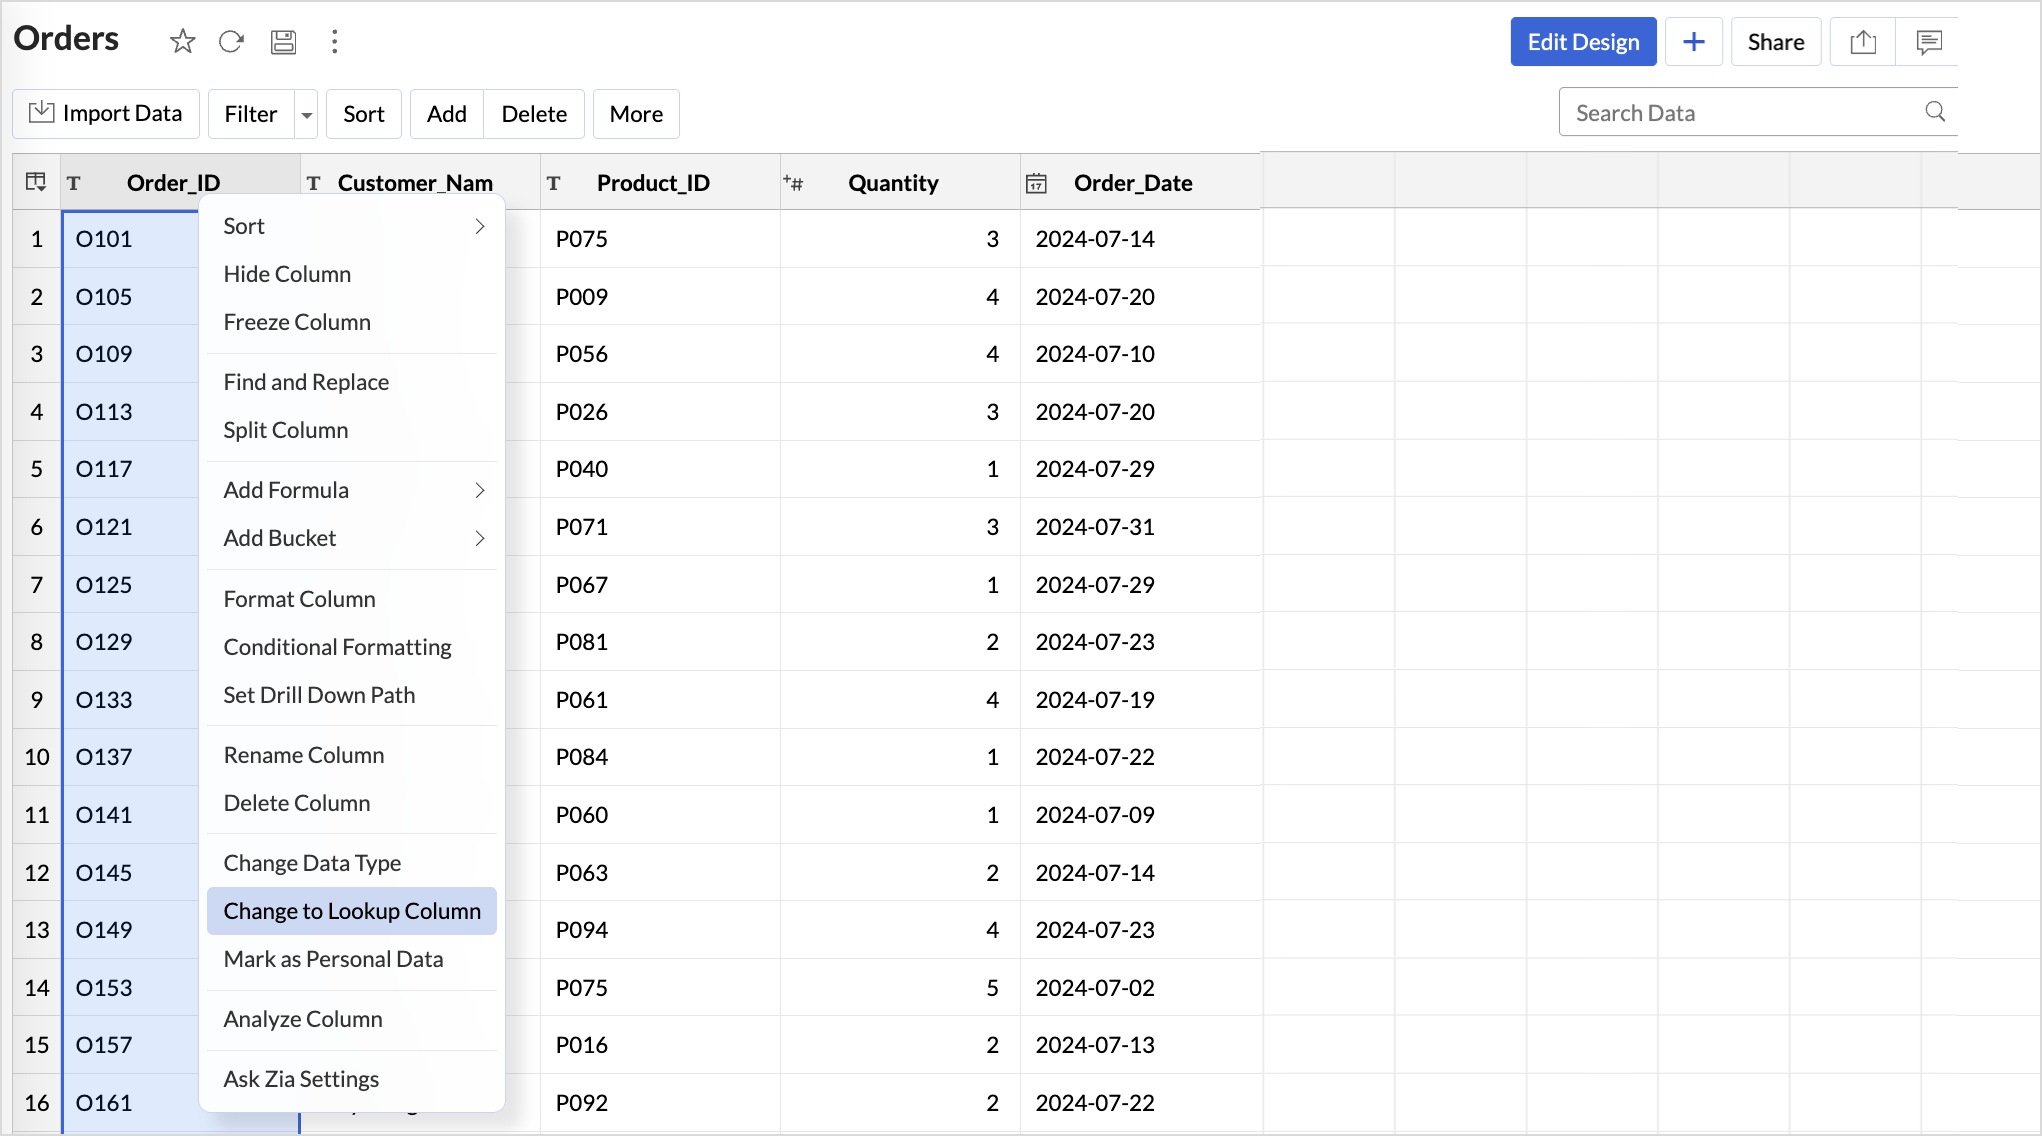Screen dimensions: 2042x1136
Task: Click the save icon in title bar
Action: (284, 41)
